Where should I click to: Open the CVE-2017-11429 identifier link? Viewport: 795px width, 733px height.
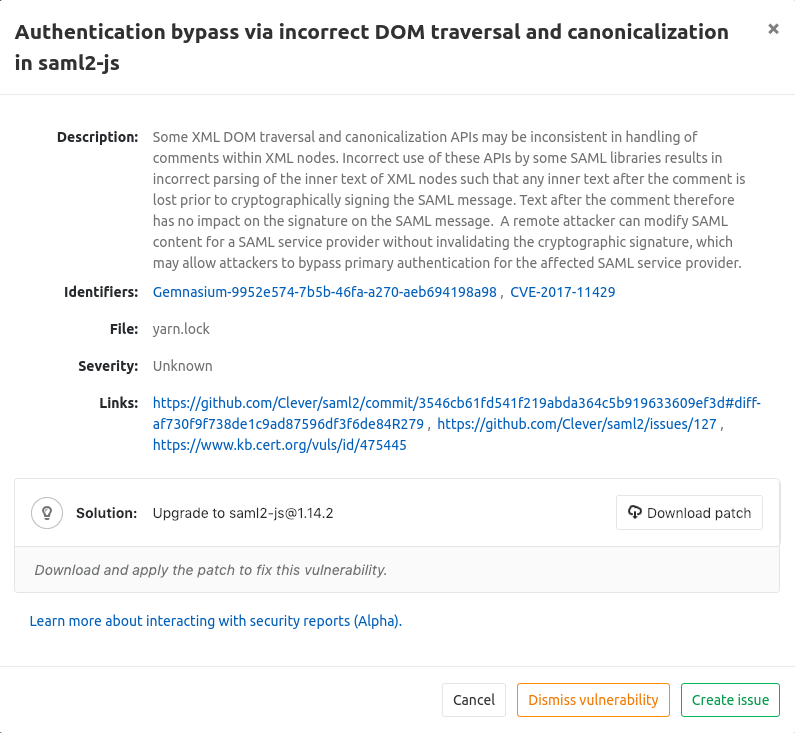[x=562, y=292]
